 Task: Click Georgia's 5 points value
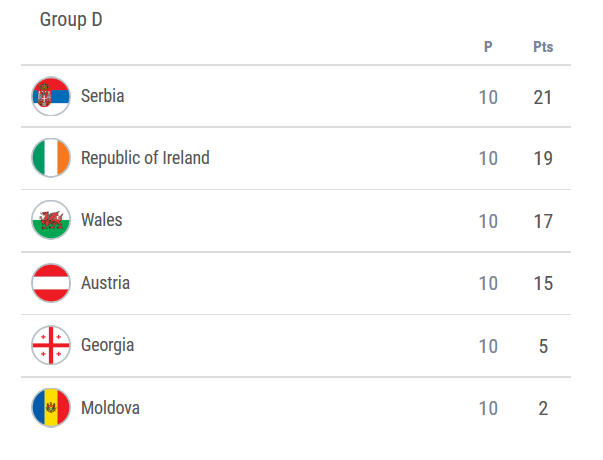(x=543, y=346)
